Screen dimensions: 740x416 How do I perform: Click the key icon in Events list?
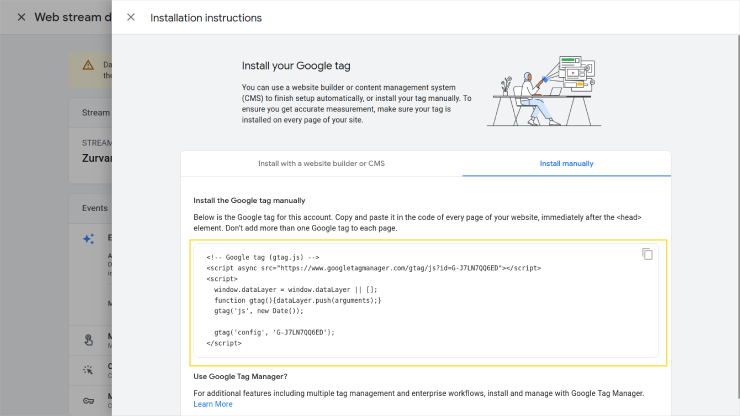(89, 399)
